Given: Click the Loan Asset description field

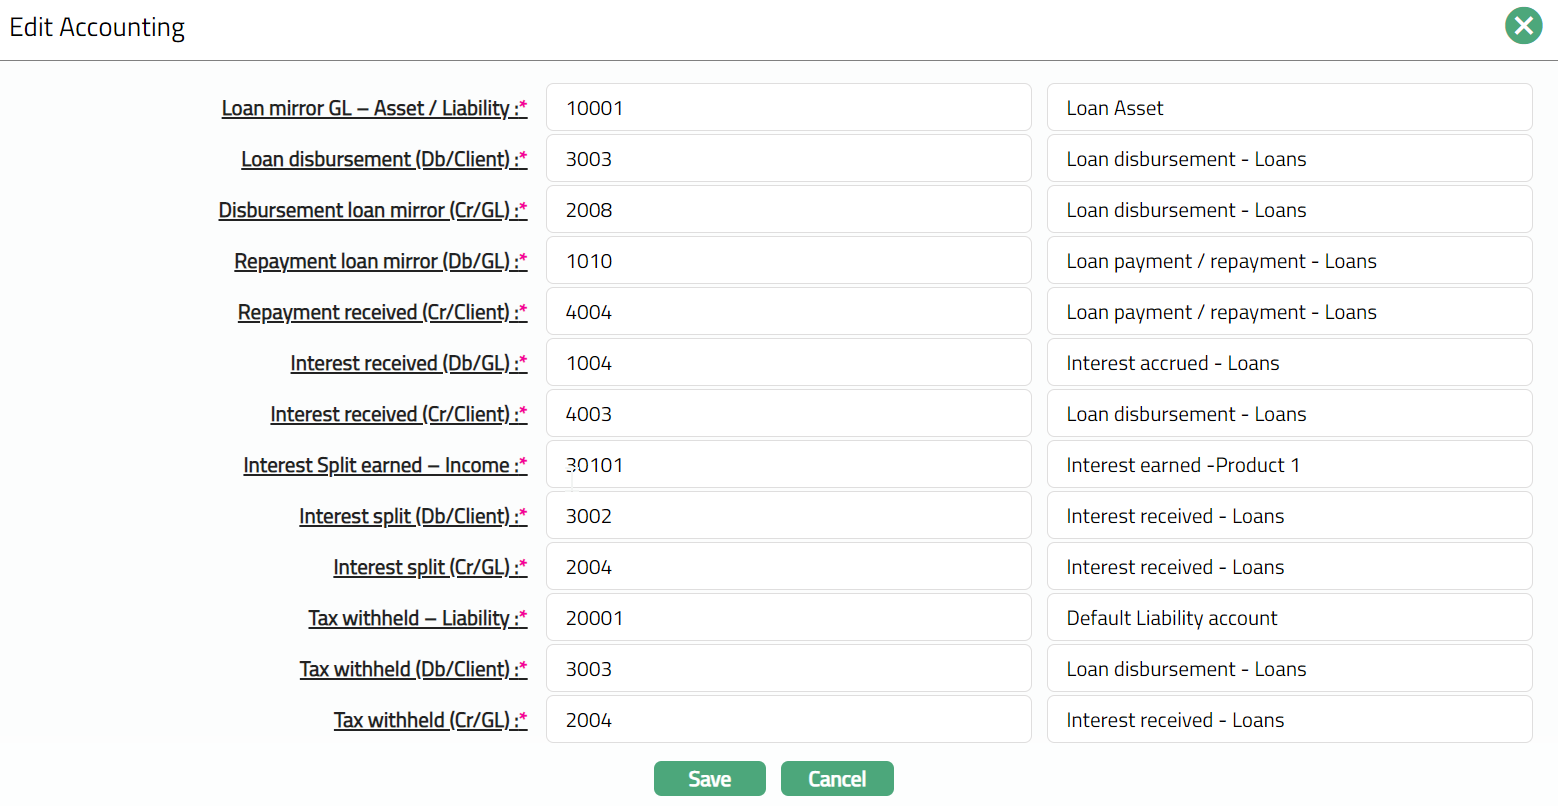Looking at the screenshot, I should coord(1289,108).
